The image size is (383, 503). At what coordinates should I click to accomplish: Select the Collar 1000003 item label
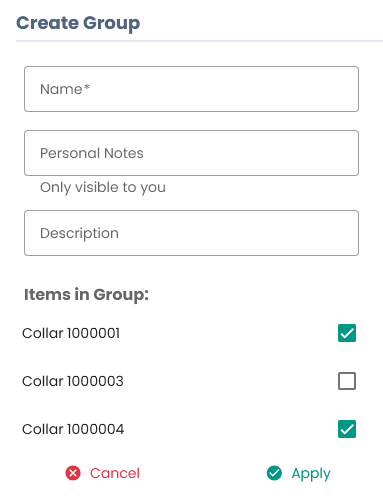[x=73, y=381]
